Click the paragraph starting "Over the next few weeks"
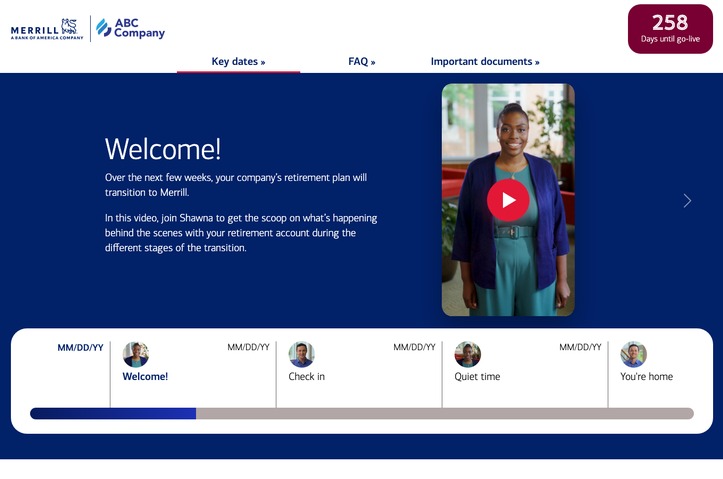This screenshot has width=723, height=479. click(x=236, y=185)
